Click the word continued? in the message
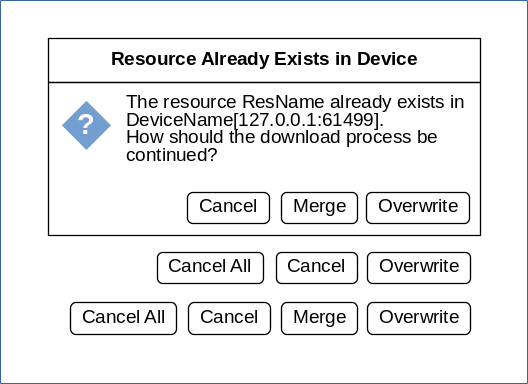This screenshot has height=384, width=528. 172,155
